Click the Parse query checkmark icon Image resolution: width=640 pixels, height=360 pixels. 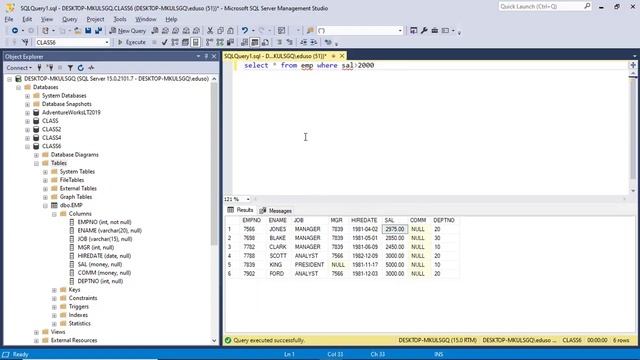(164, 42)
